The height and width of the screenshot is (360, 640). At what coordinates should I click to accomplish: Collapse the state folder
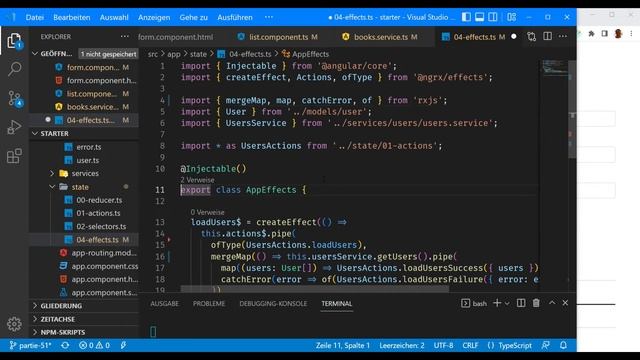81,187
